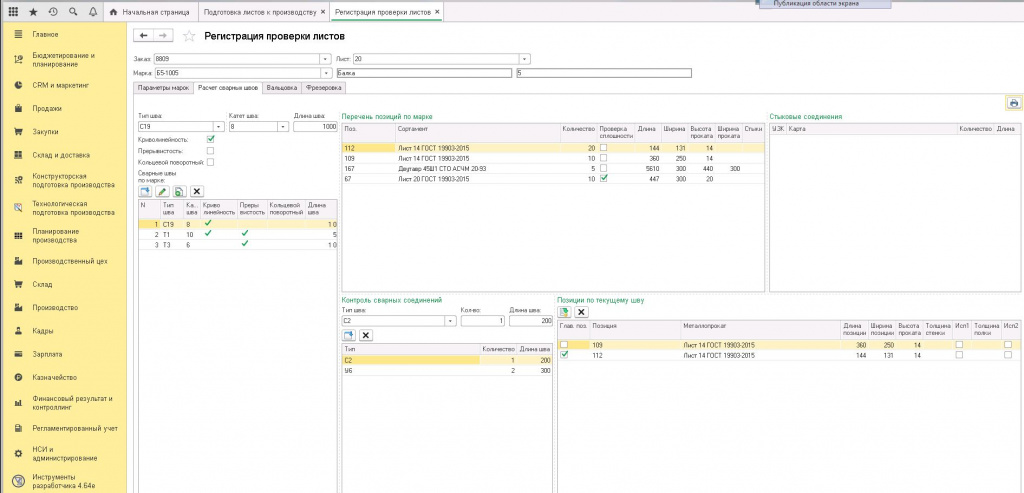This screenshot has width=1024, height=493.
Task: Open Катет шва dropdown
Action: (283, 127)
